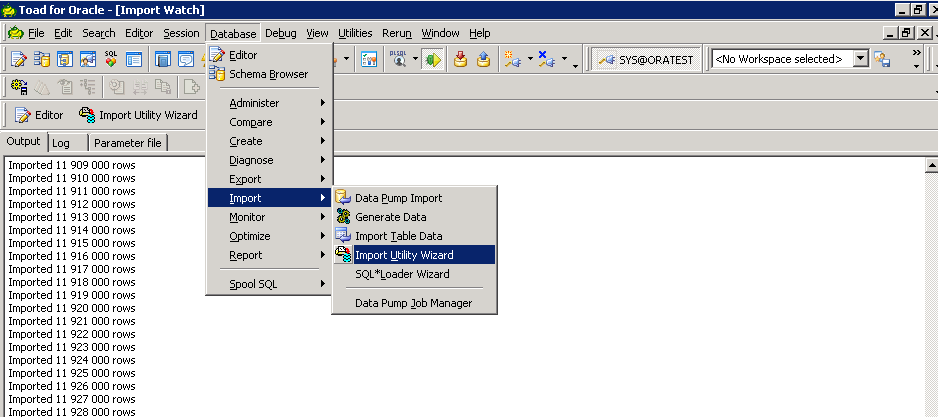Click the output scrollbar up arrow
Viewport: 938px width, 417px height.
click(x=931, y=165)
